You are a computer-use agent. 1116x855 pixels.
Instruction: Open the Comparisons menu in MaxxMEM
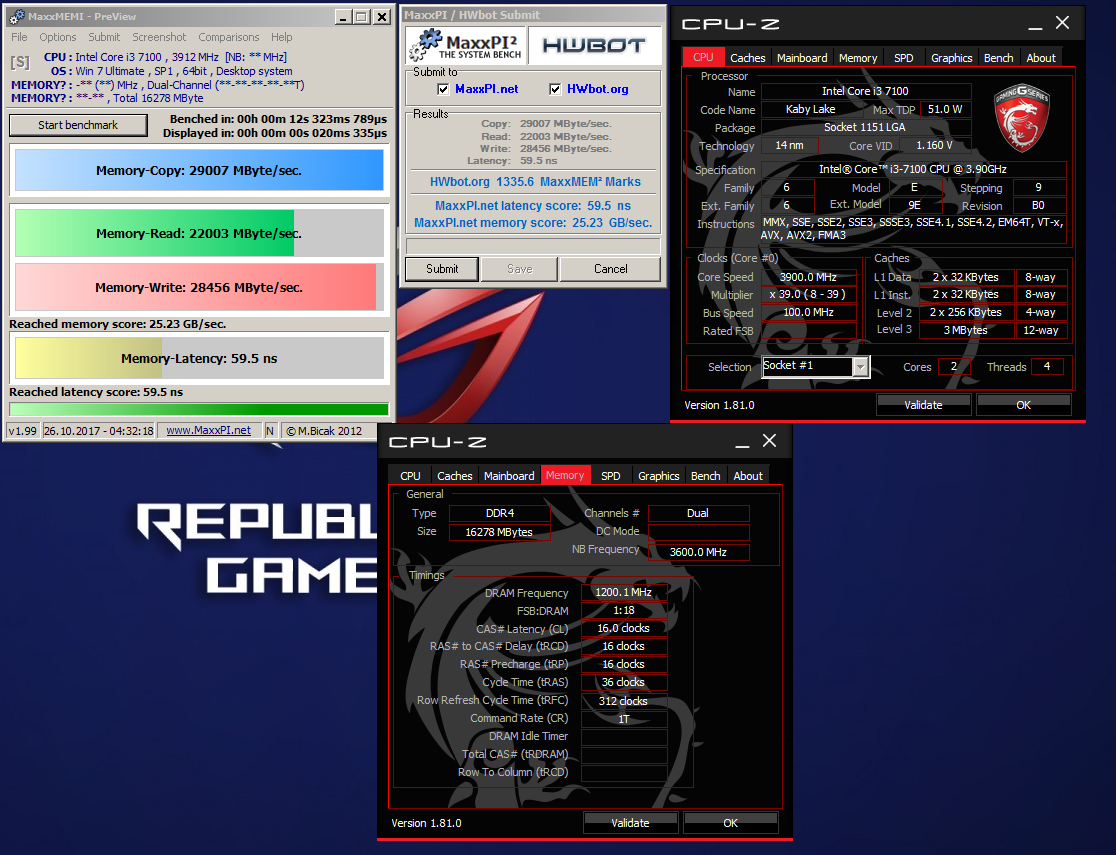(228, 37)
